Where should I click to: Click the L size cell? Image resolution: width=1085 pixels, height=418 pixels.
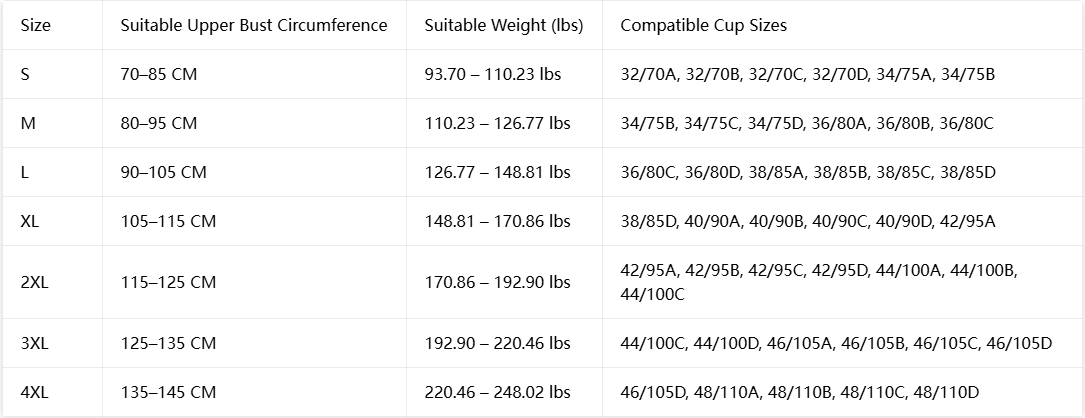pos(25,172)
